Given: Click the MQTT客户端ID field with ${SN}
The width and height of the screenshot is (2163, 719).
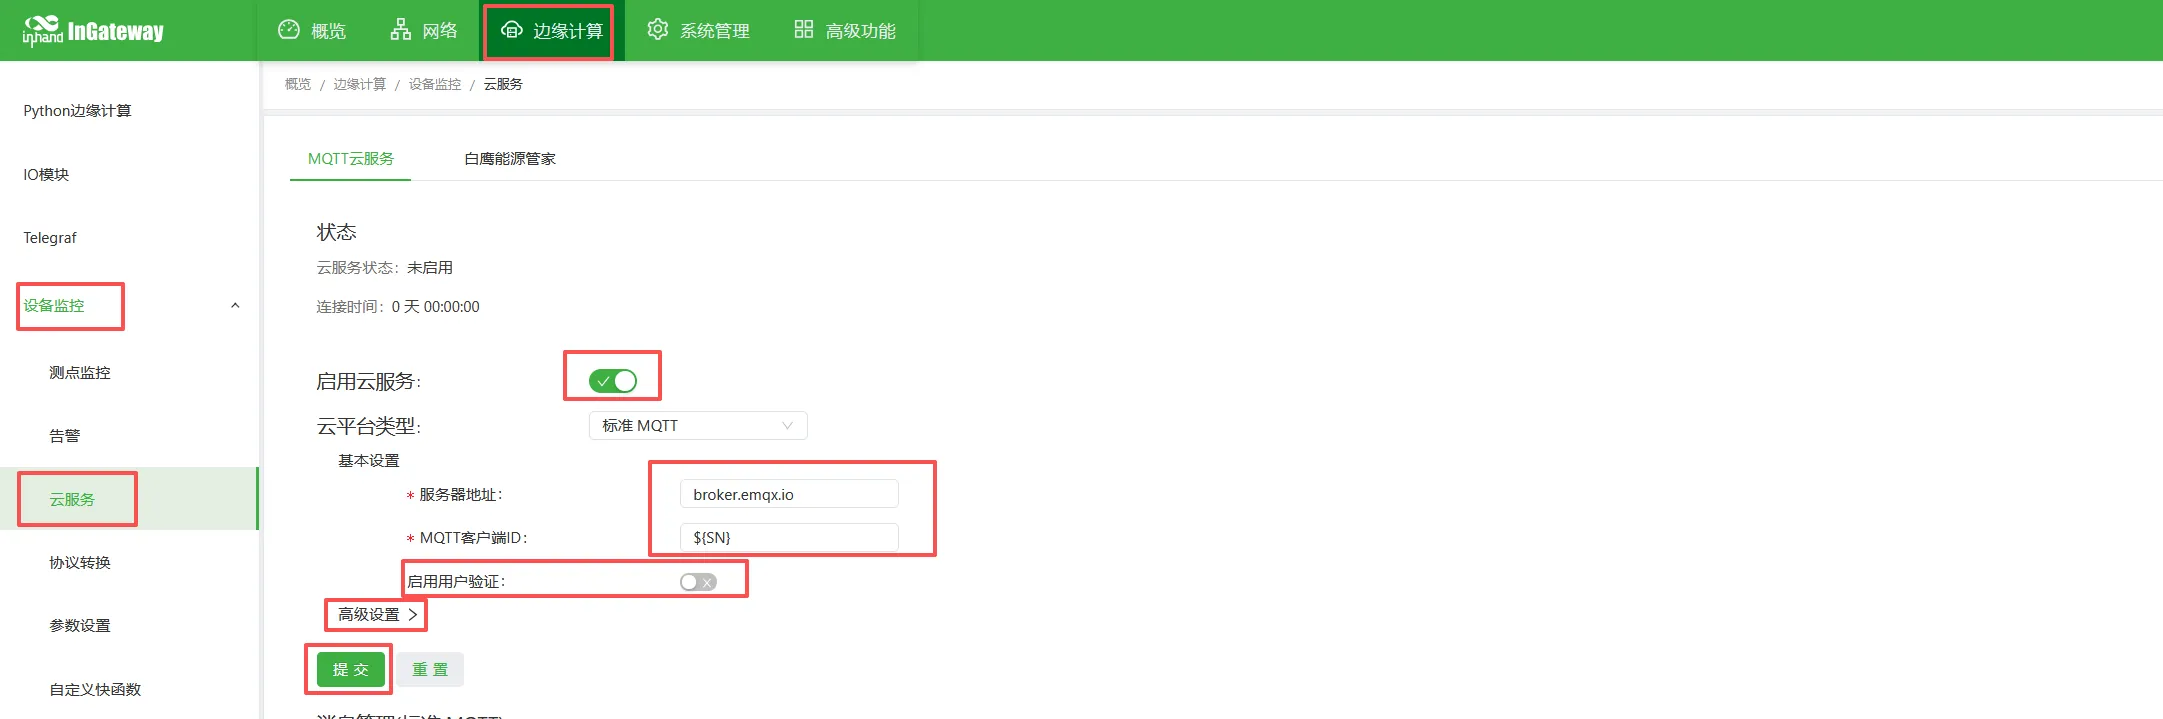Looking at the screenshot, I should pyautogui.click(x=789, y=538).
